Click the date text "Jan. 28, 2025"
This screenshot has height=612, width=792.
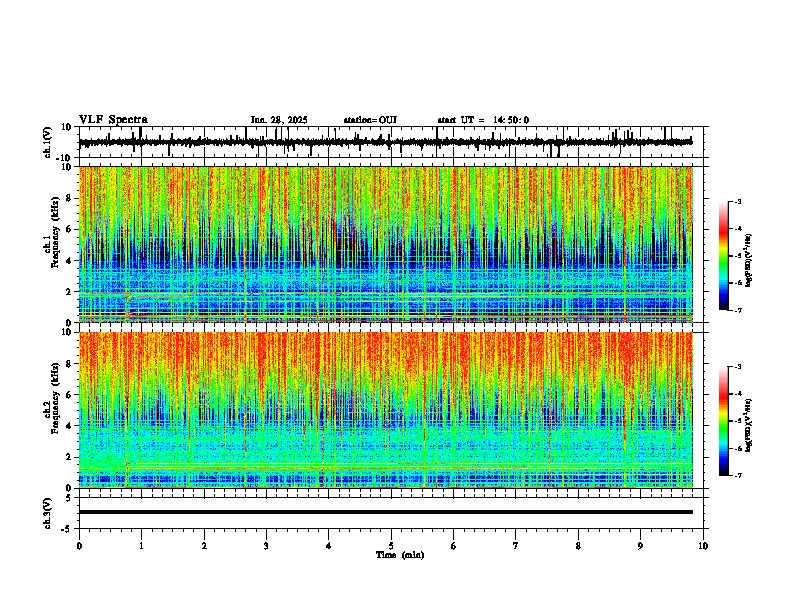279,120
